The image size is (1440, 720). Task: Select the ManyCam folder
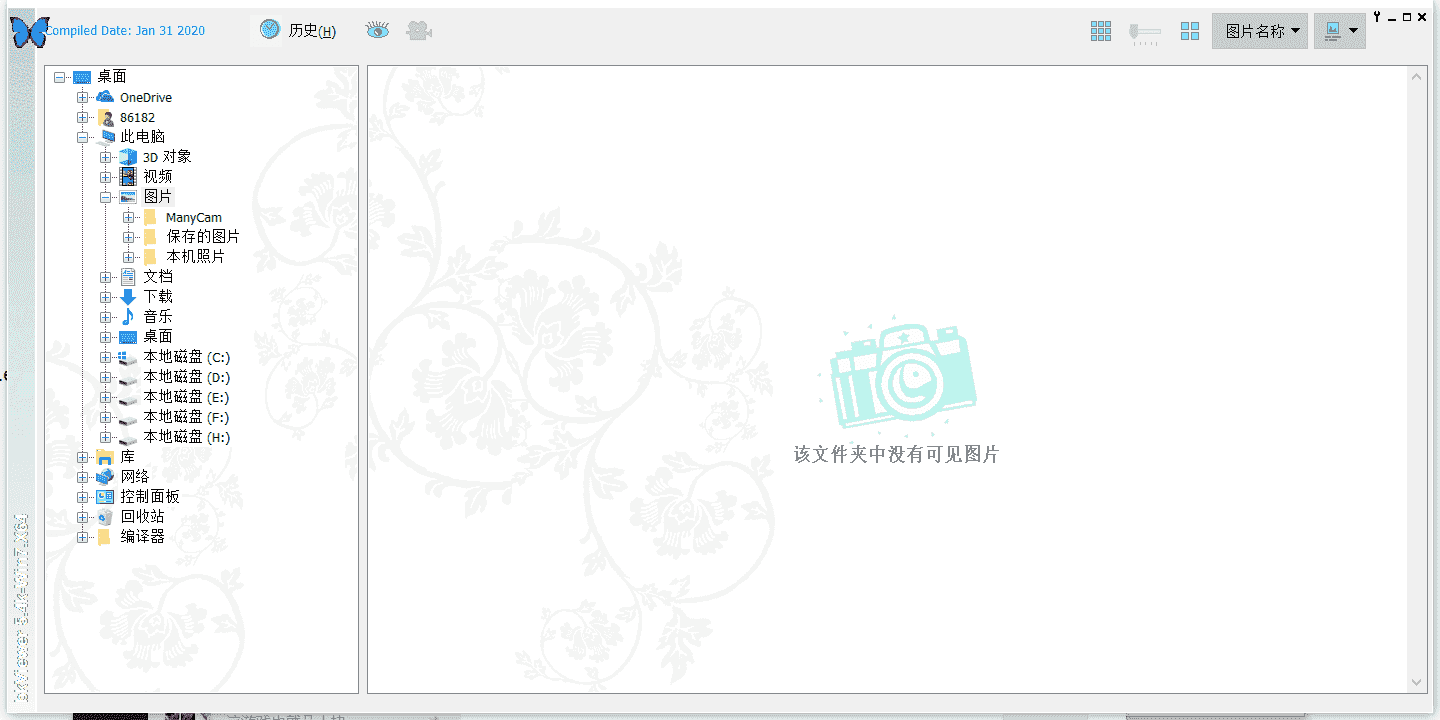[194, 217]
